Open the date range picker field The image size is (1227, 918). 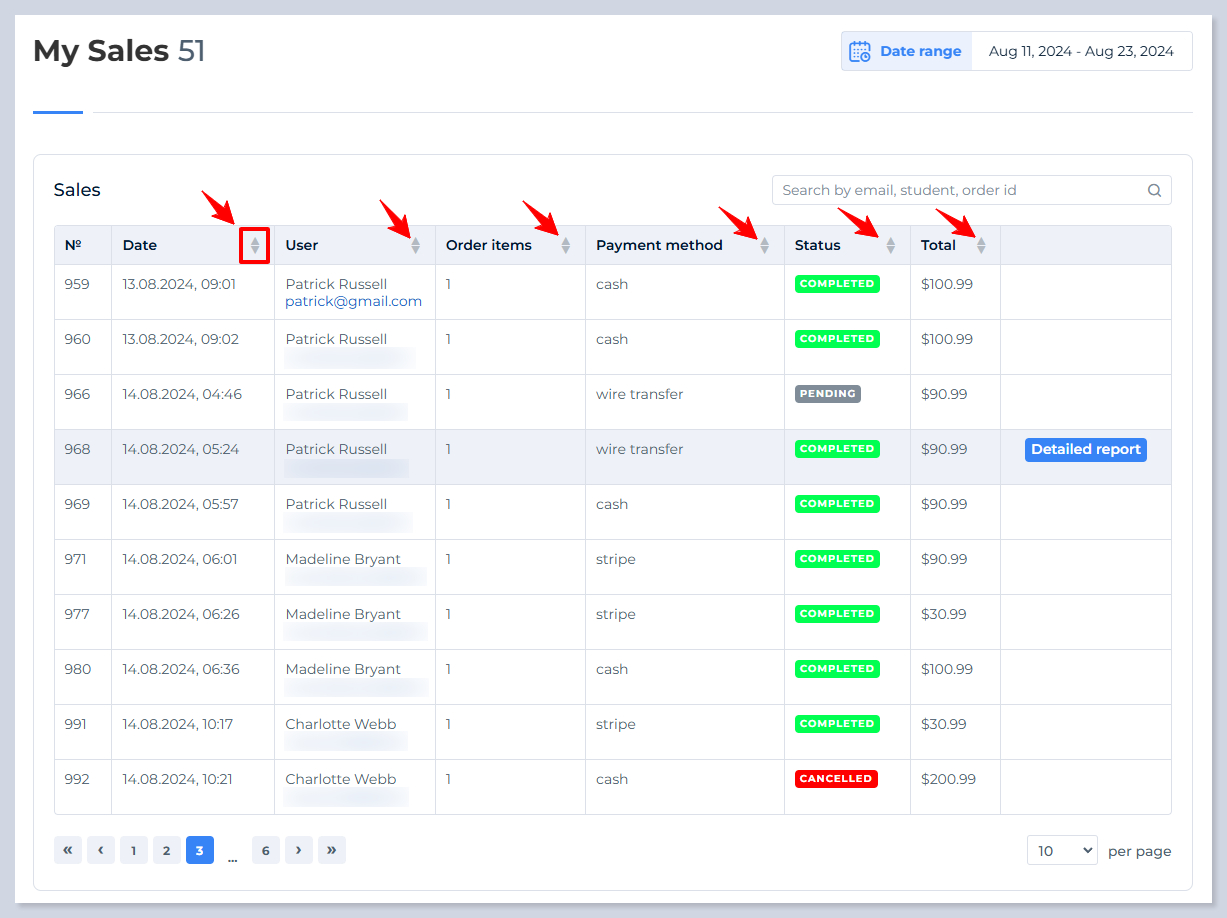click(1080, 51)
